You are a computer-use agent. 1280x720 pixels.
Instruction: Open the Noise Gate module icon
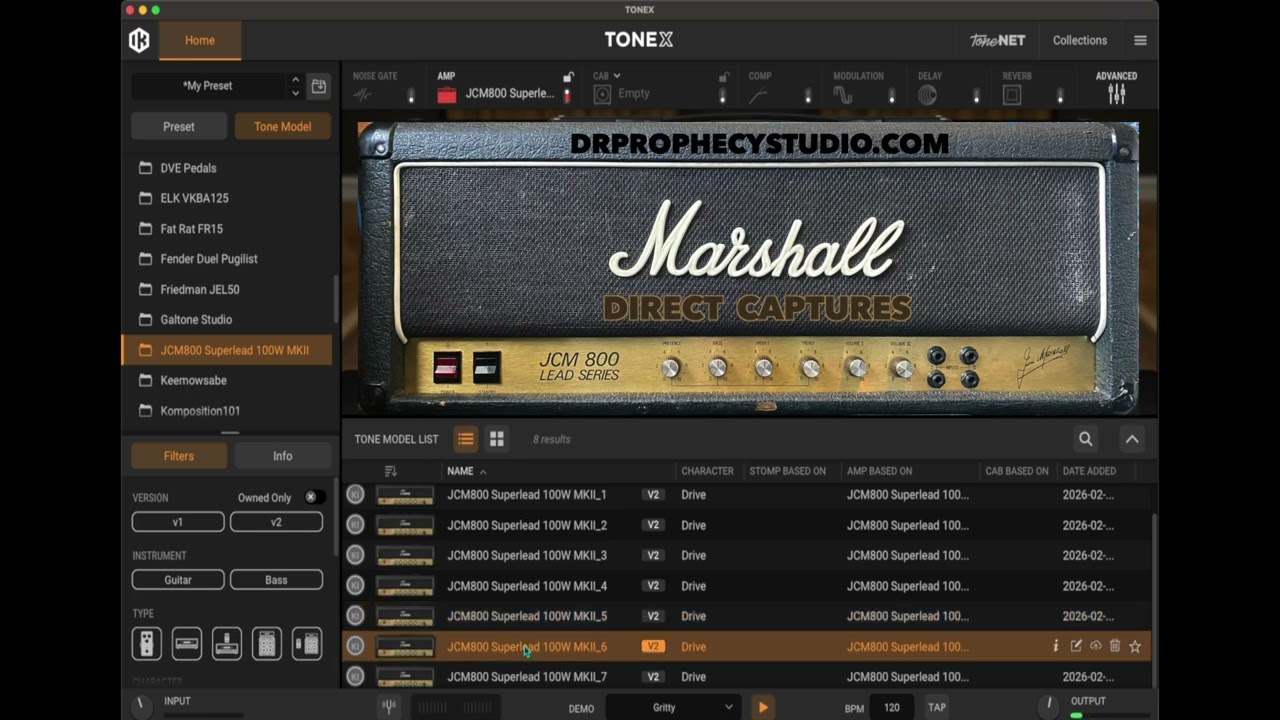[362, 95]
